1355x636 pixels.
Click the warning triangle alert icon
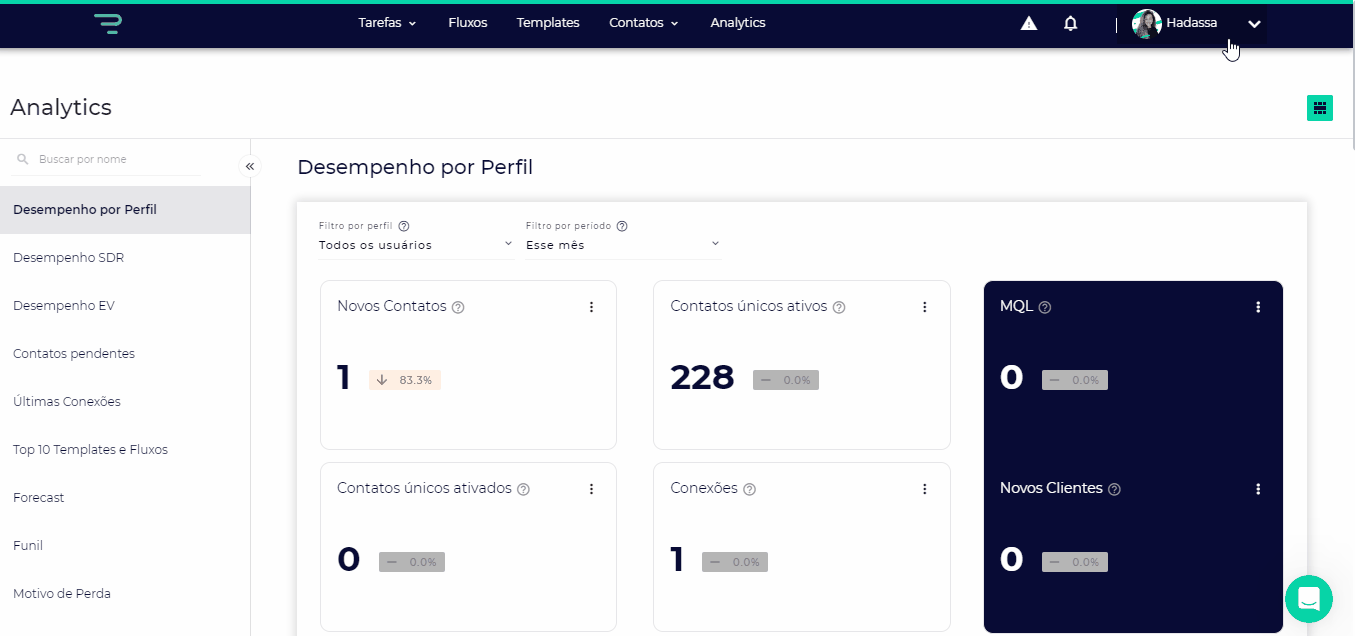click(1028, 23)
